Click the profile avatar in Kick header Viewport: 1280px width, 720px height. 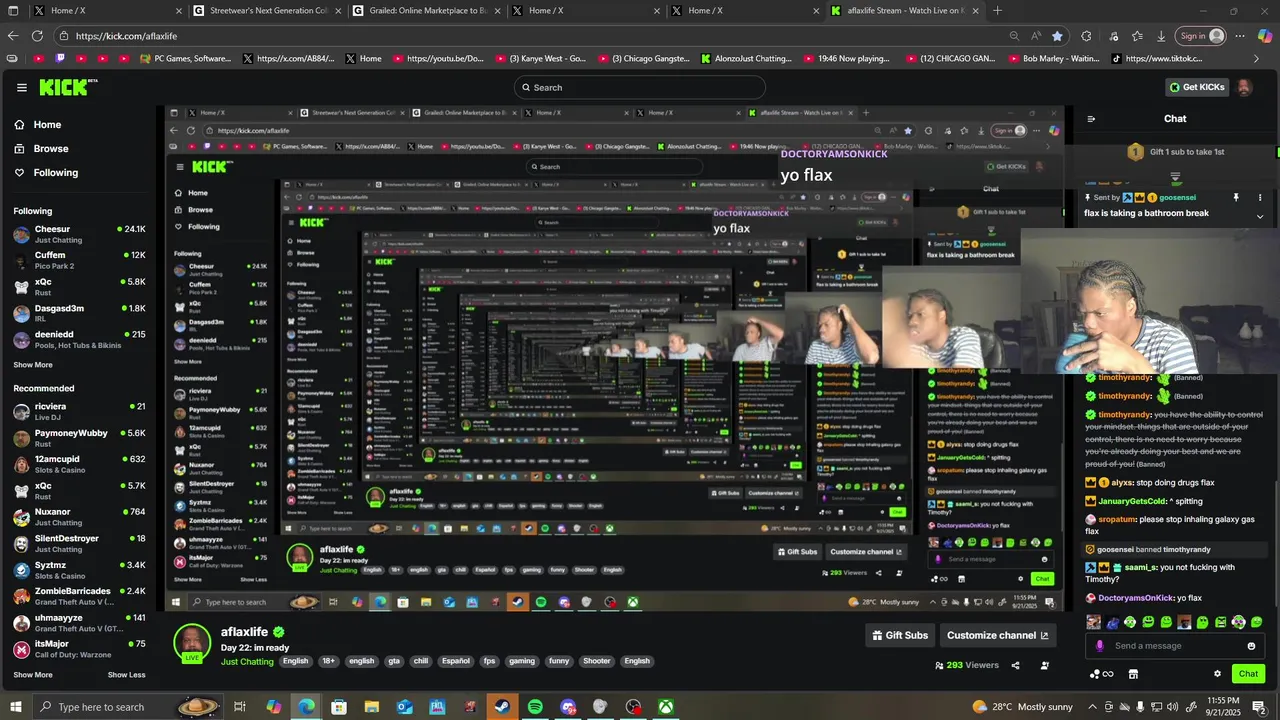[x=1244, y=87]
